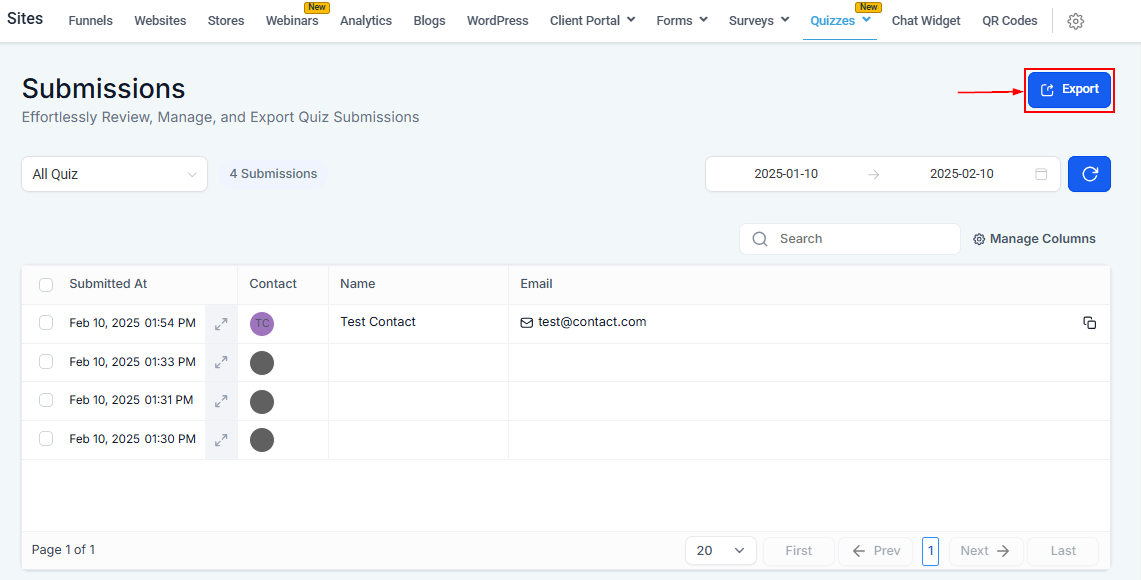
Task: Open the WordPress tab
Action: [498, 20]
